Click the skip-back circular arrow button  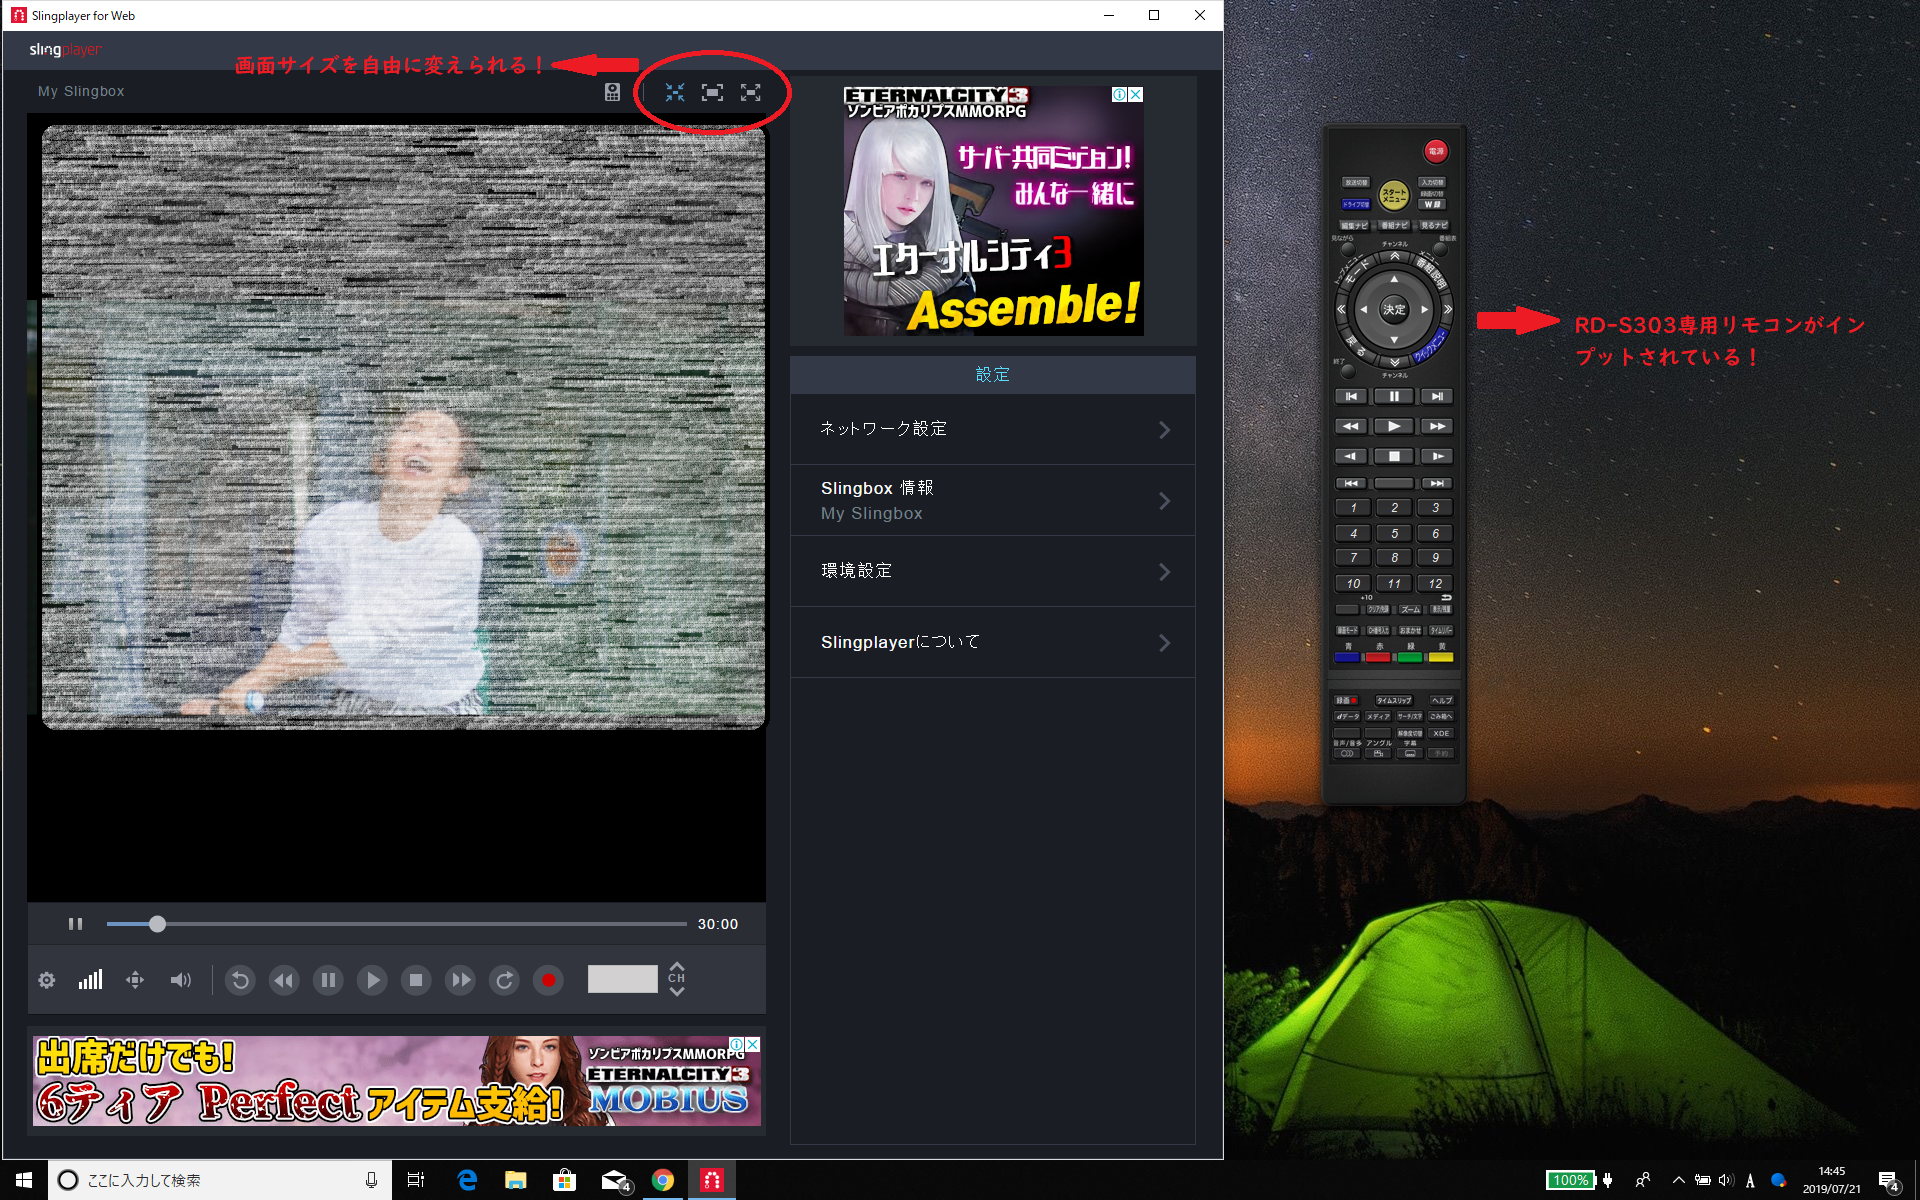[x=240, y=980]
